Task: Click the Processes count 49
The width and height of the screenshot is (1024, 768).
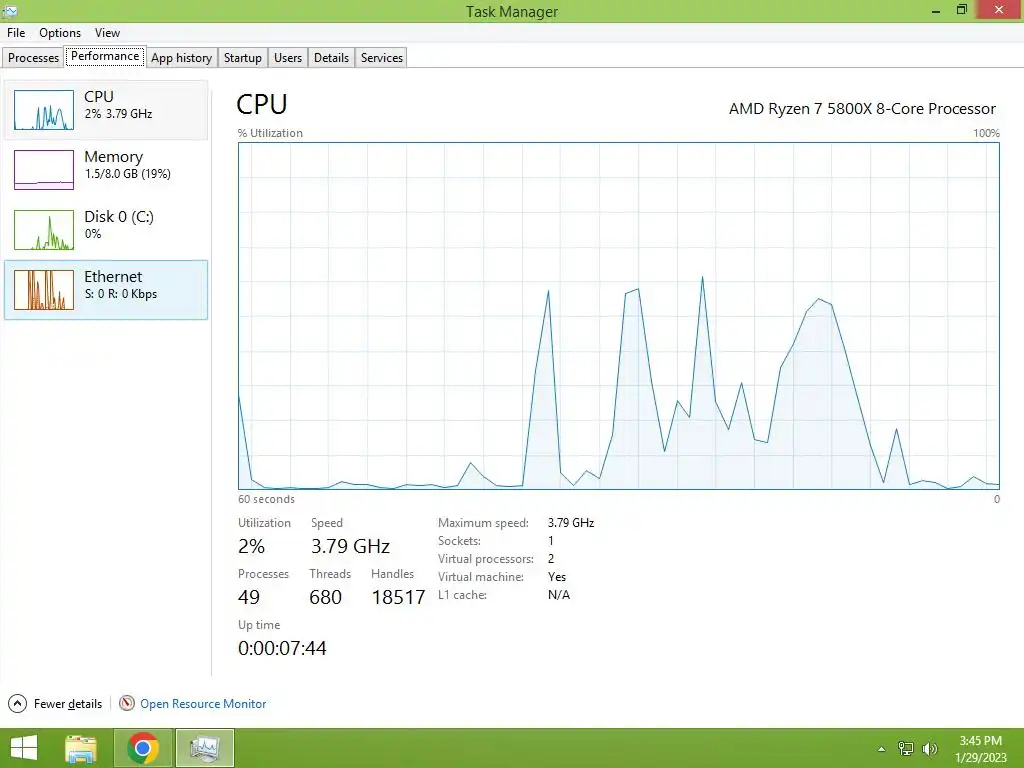Action: 249,597
